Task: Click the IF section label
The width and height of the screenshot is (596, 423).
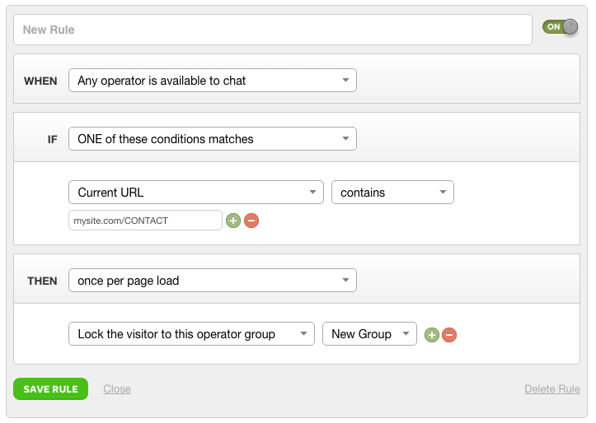Action: 52,139
